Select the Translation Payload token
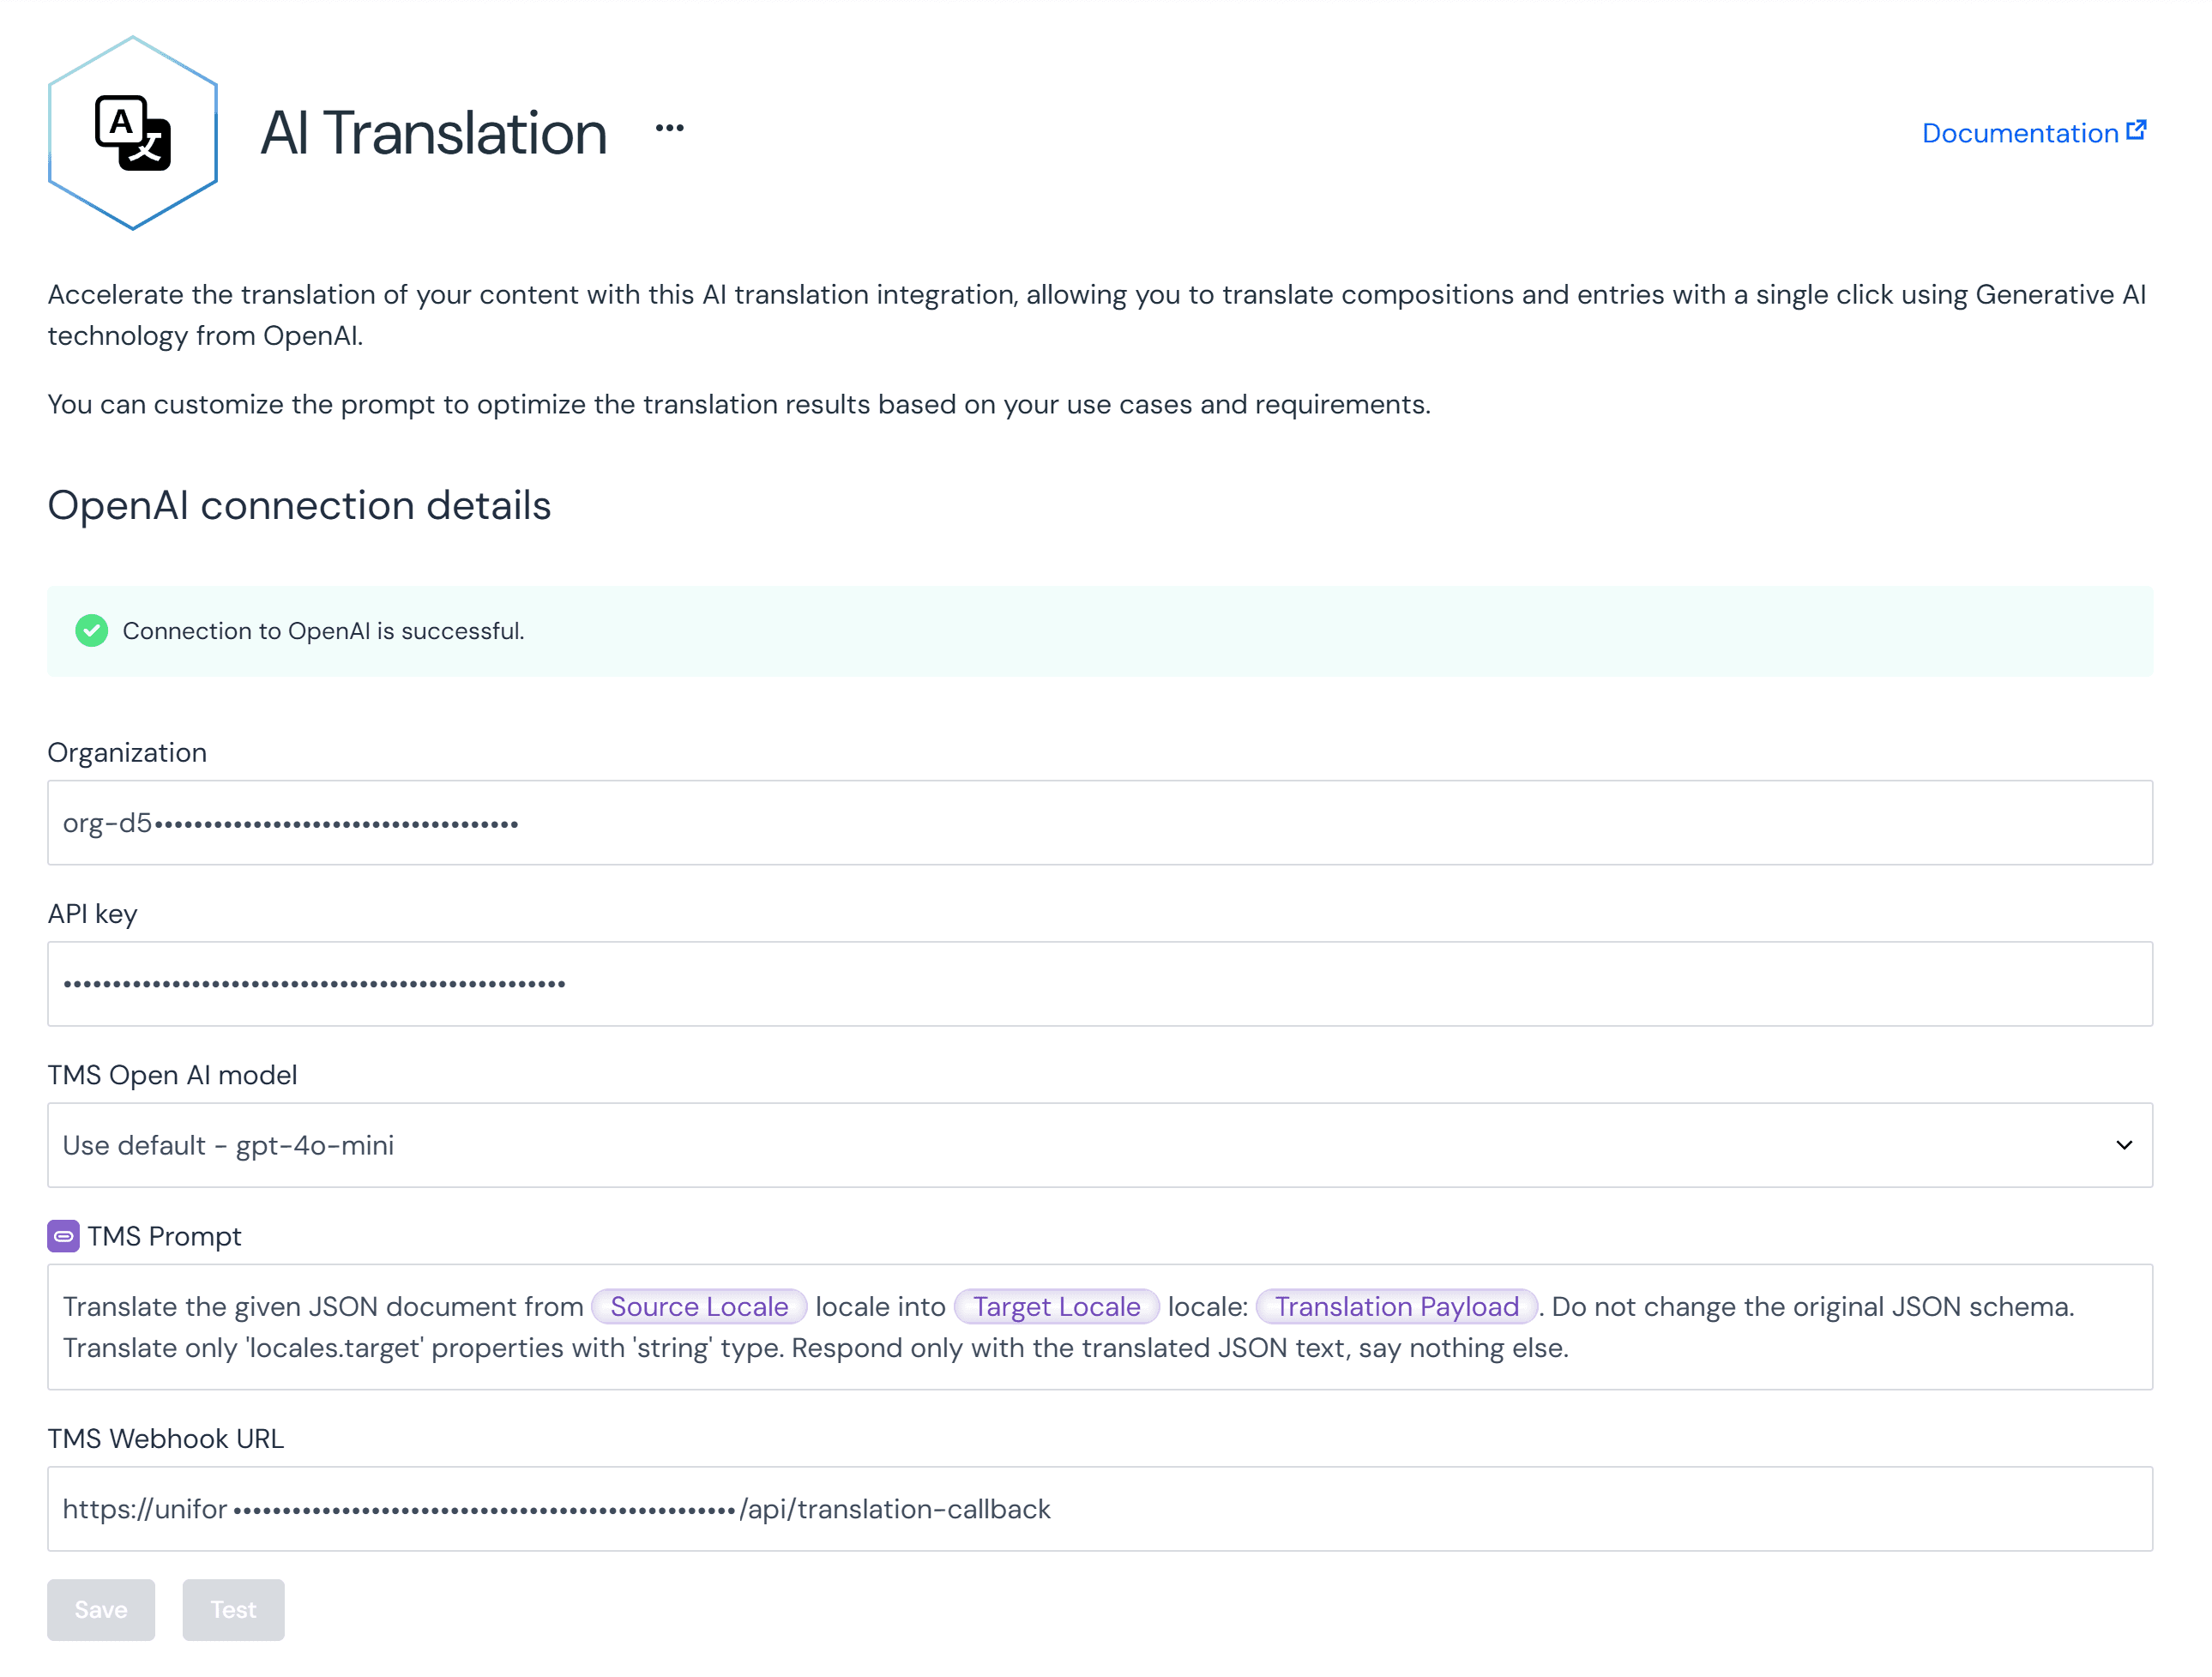The height and width of the screenshot is (1677, 2212). point(1396,1306)
